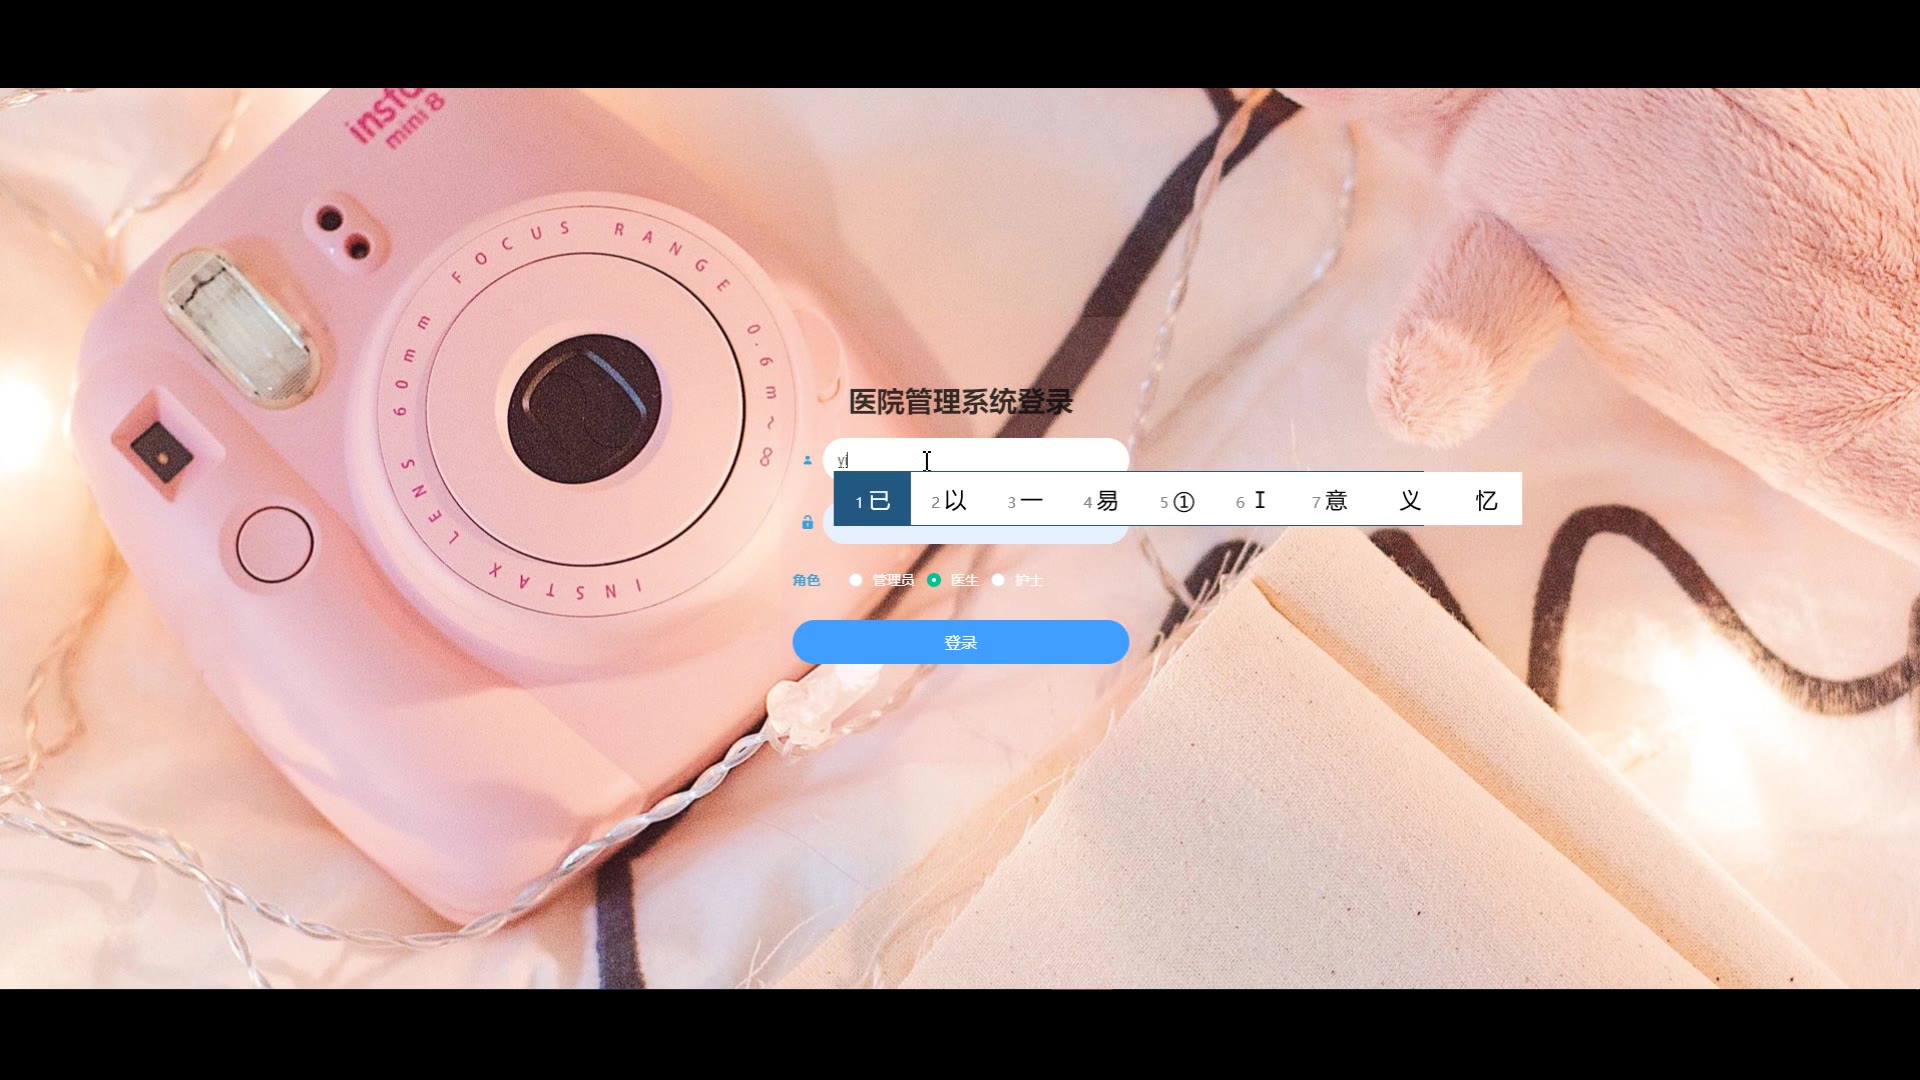Select the 护士 role radio button

(x=998, y=580)
